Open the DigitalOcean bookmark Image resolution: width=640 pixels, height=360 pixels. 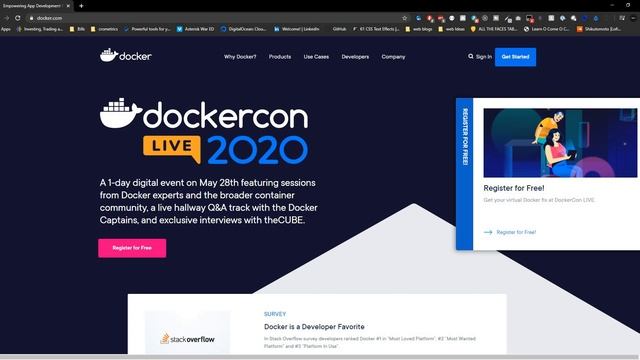243,29
